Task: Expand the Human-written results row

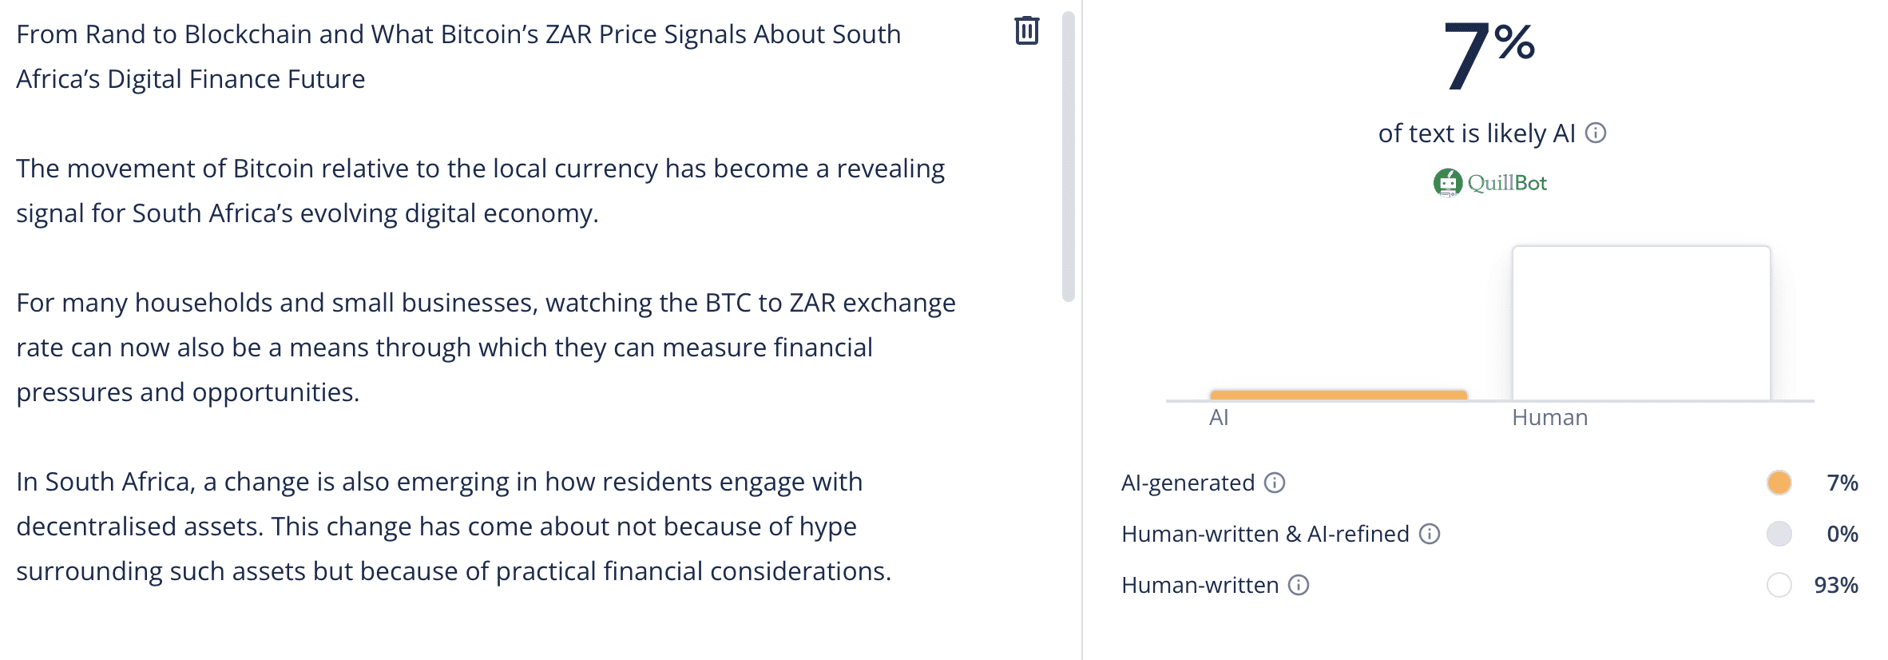Action: tap(1201, 585)
